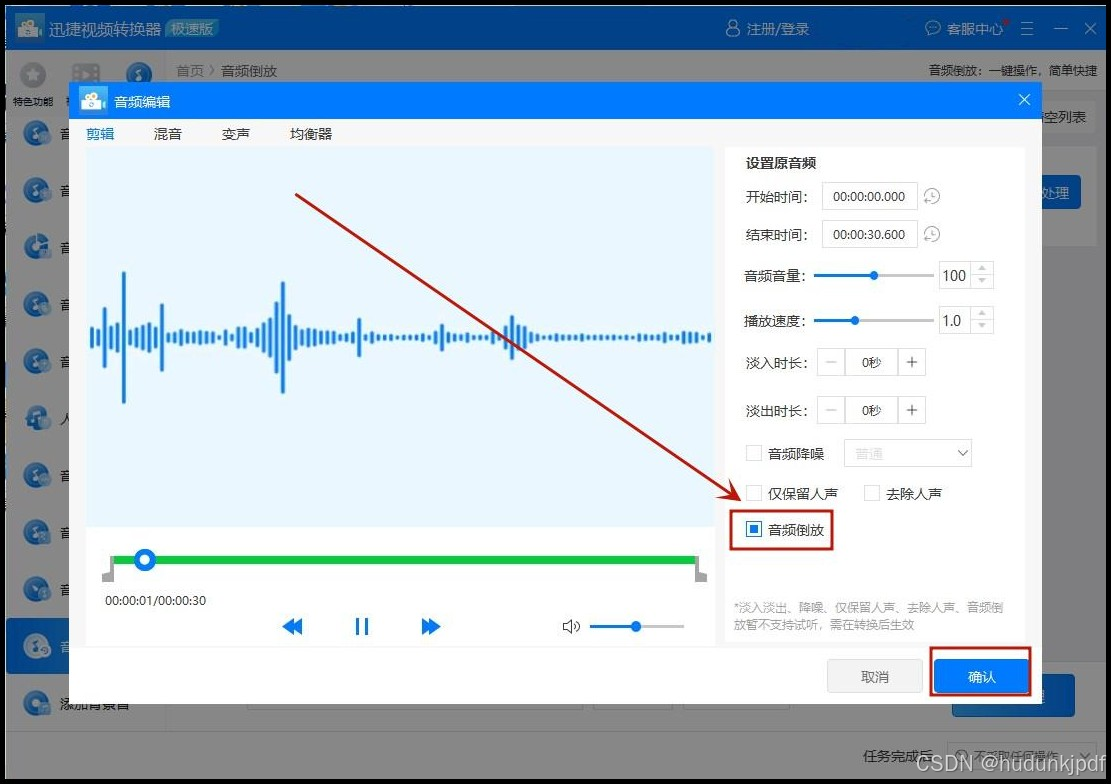Click the rewind playback icon
Screen dimensions: 1111x784
[x=292, y=626]
